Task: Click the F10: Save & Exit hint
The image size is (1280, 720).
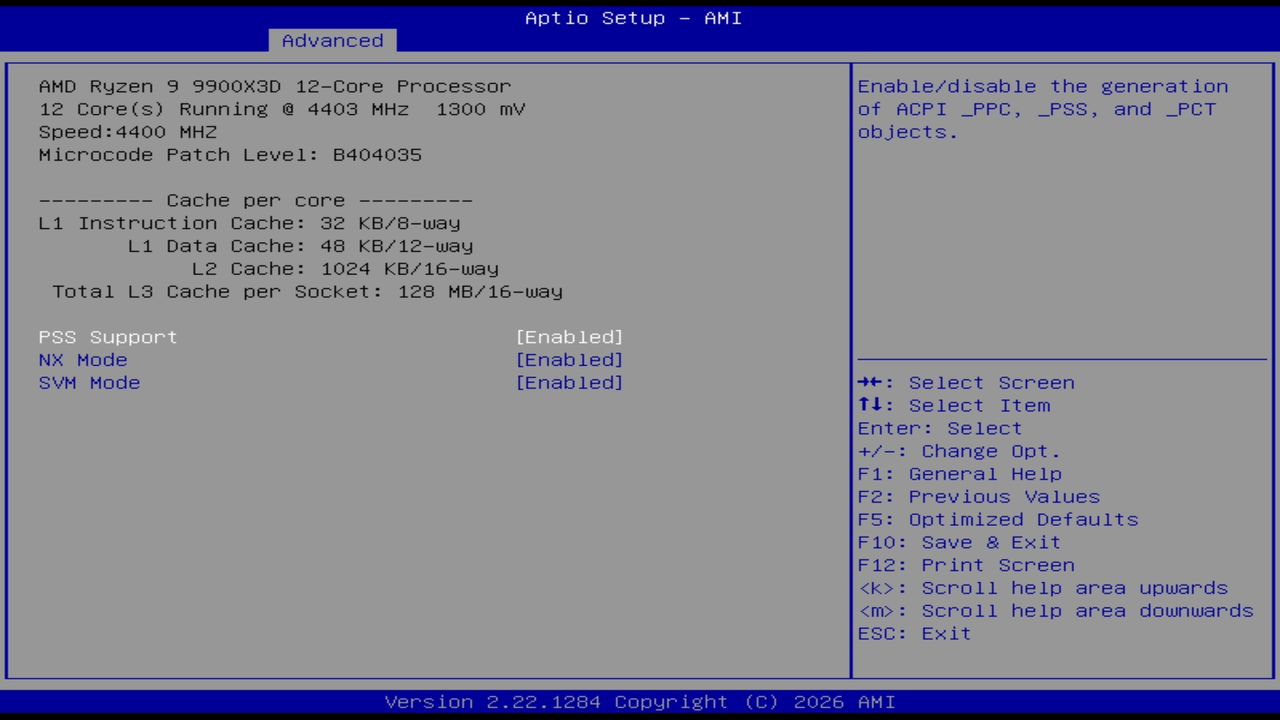Action: click(959, 544)
